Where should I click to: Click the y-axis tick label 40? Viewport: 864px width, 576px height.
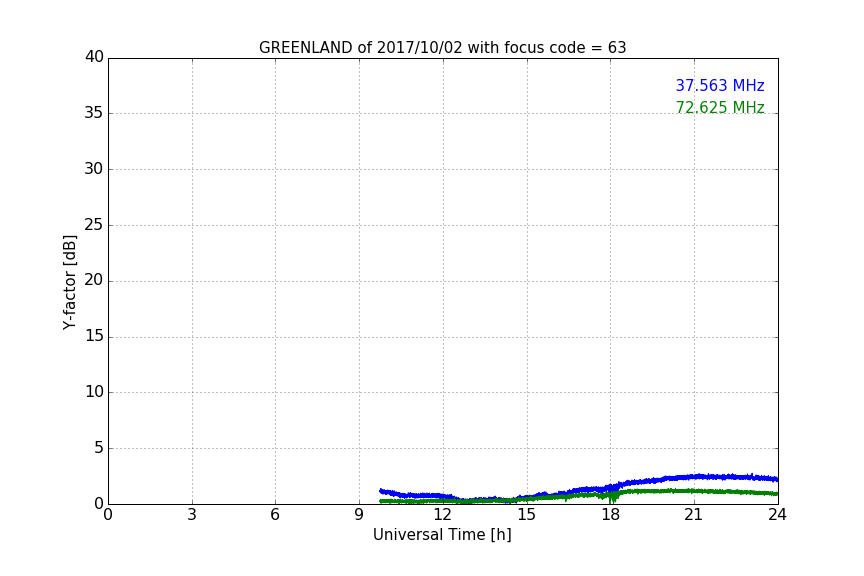point(94,57)
